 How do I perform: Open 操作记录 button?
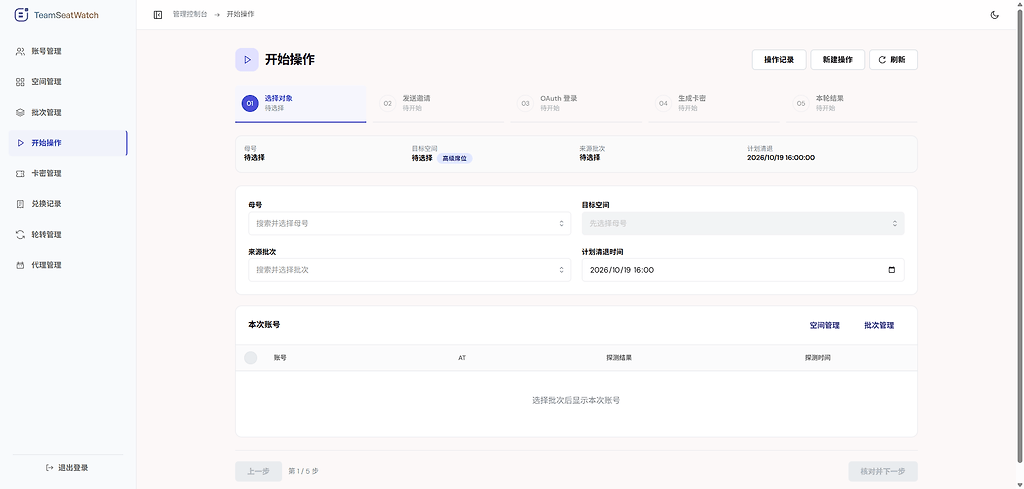point(779,59)
